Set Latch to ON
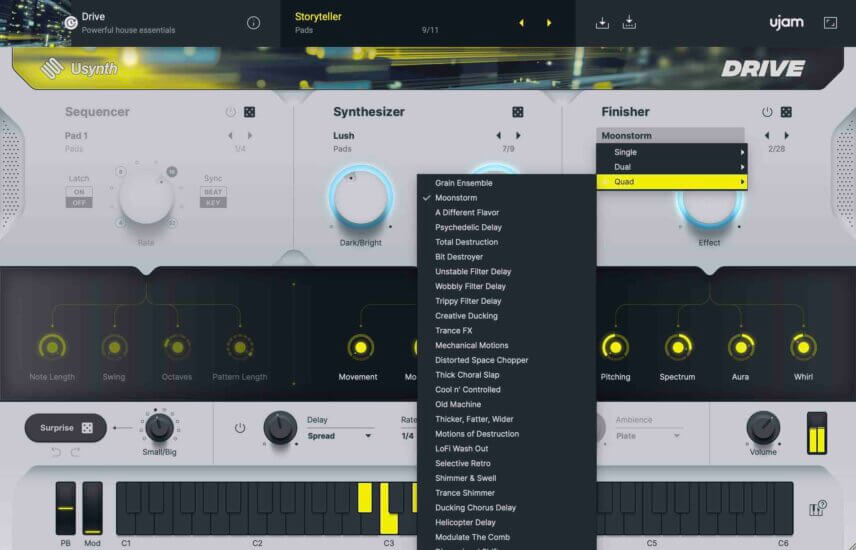Image resolution: width=856 pixels, height=550 pixels. (79, 192)
